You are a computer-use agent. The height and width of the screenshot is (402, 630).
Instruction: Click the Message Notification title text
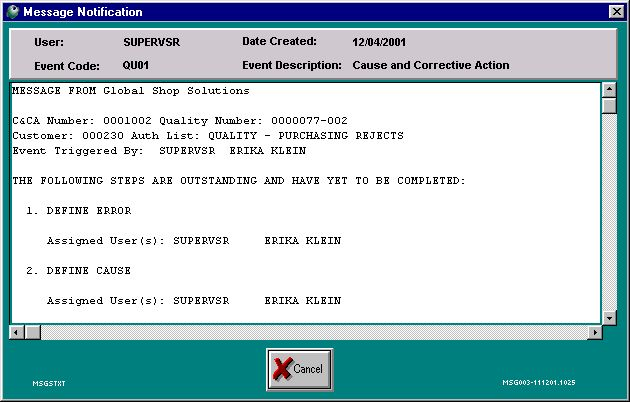click(x=83, y=12)
